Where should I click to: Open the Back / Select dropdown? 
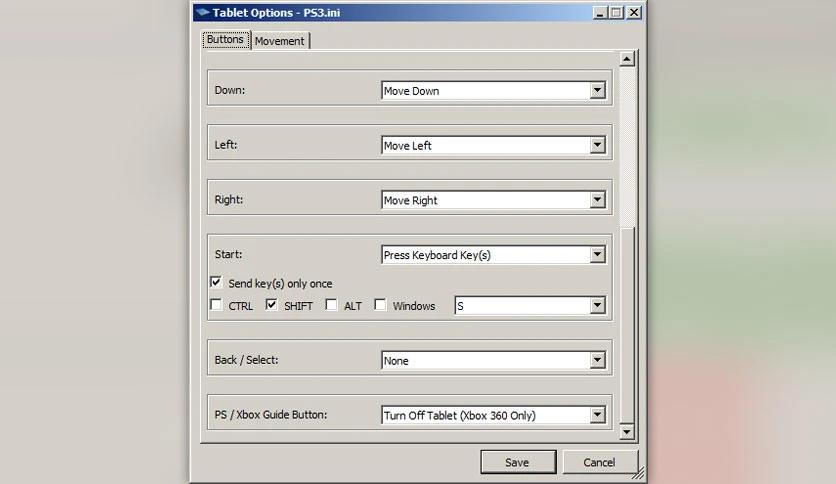pyautogui.click(x=494, y=360)
